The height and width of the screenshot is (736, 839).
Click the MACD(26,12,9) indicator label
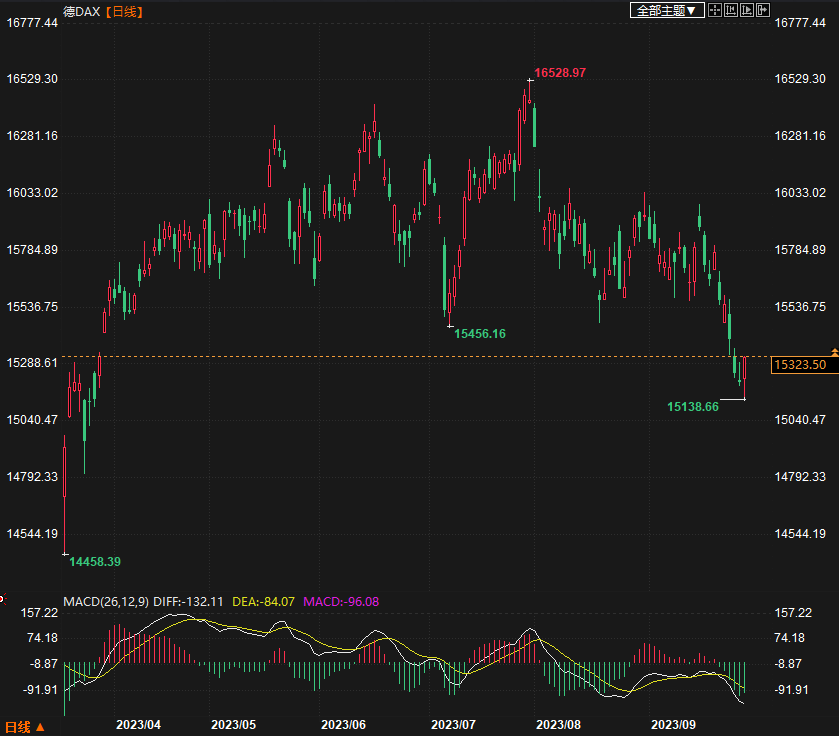point(106,601)
